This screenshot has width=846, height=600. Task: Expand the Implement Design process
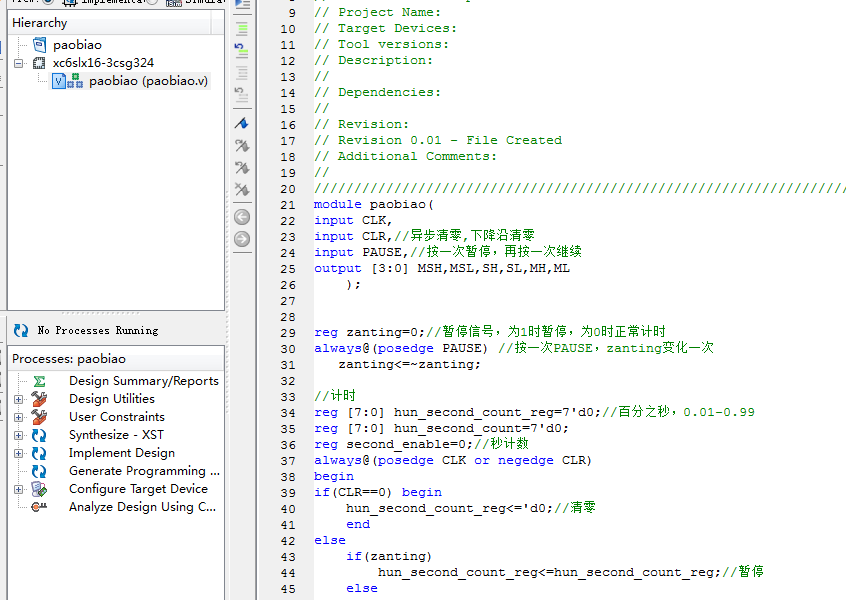click(19, 453)
